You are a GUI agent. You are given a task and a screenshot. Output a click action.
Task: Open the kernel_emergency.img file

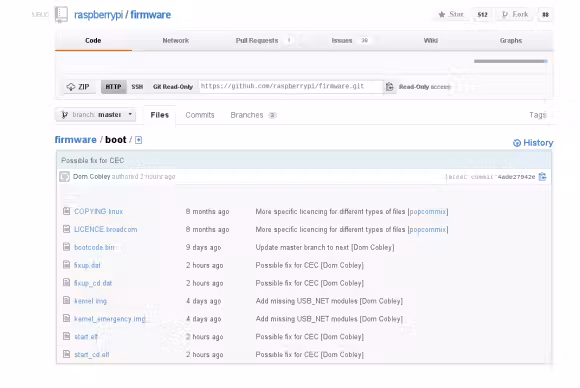[x=109, y=319]
